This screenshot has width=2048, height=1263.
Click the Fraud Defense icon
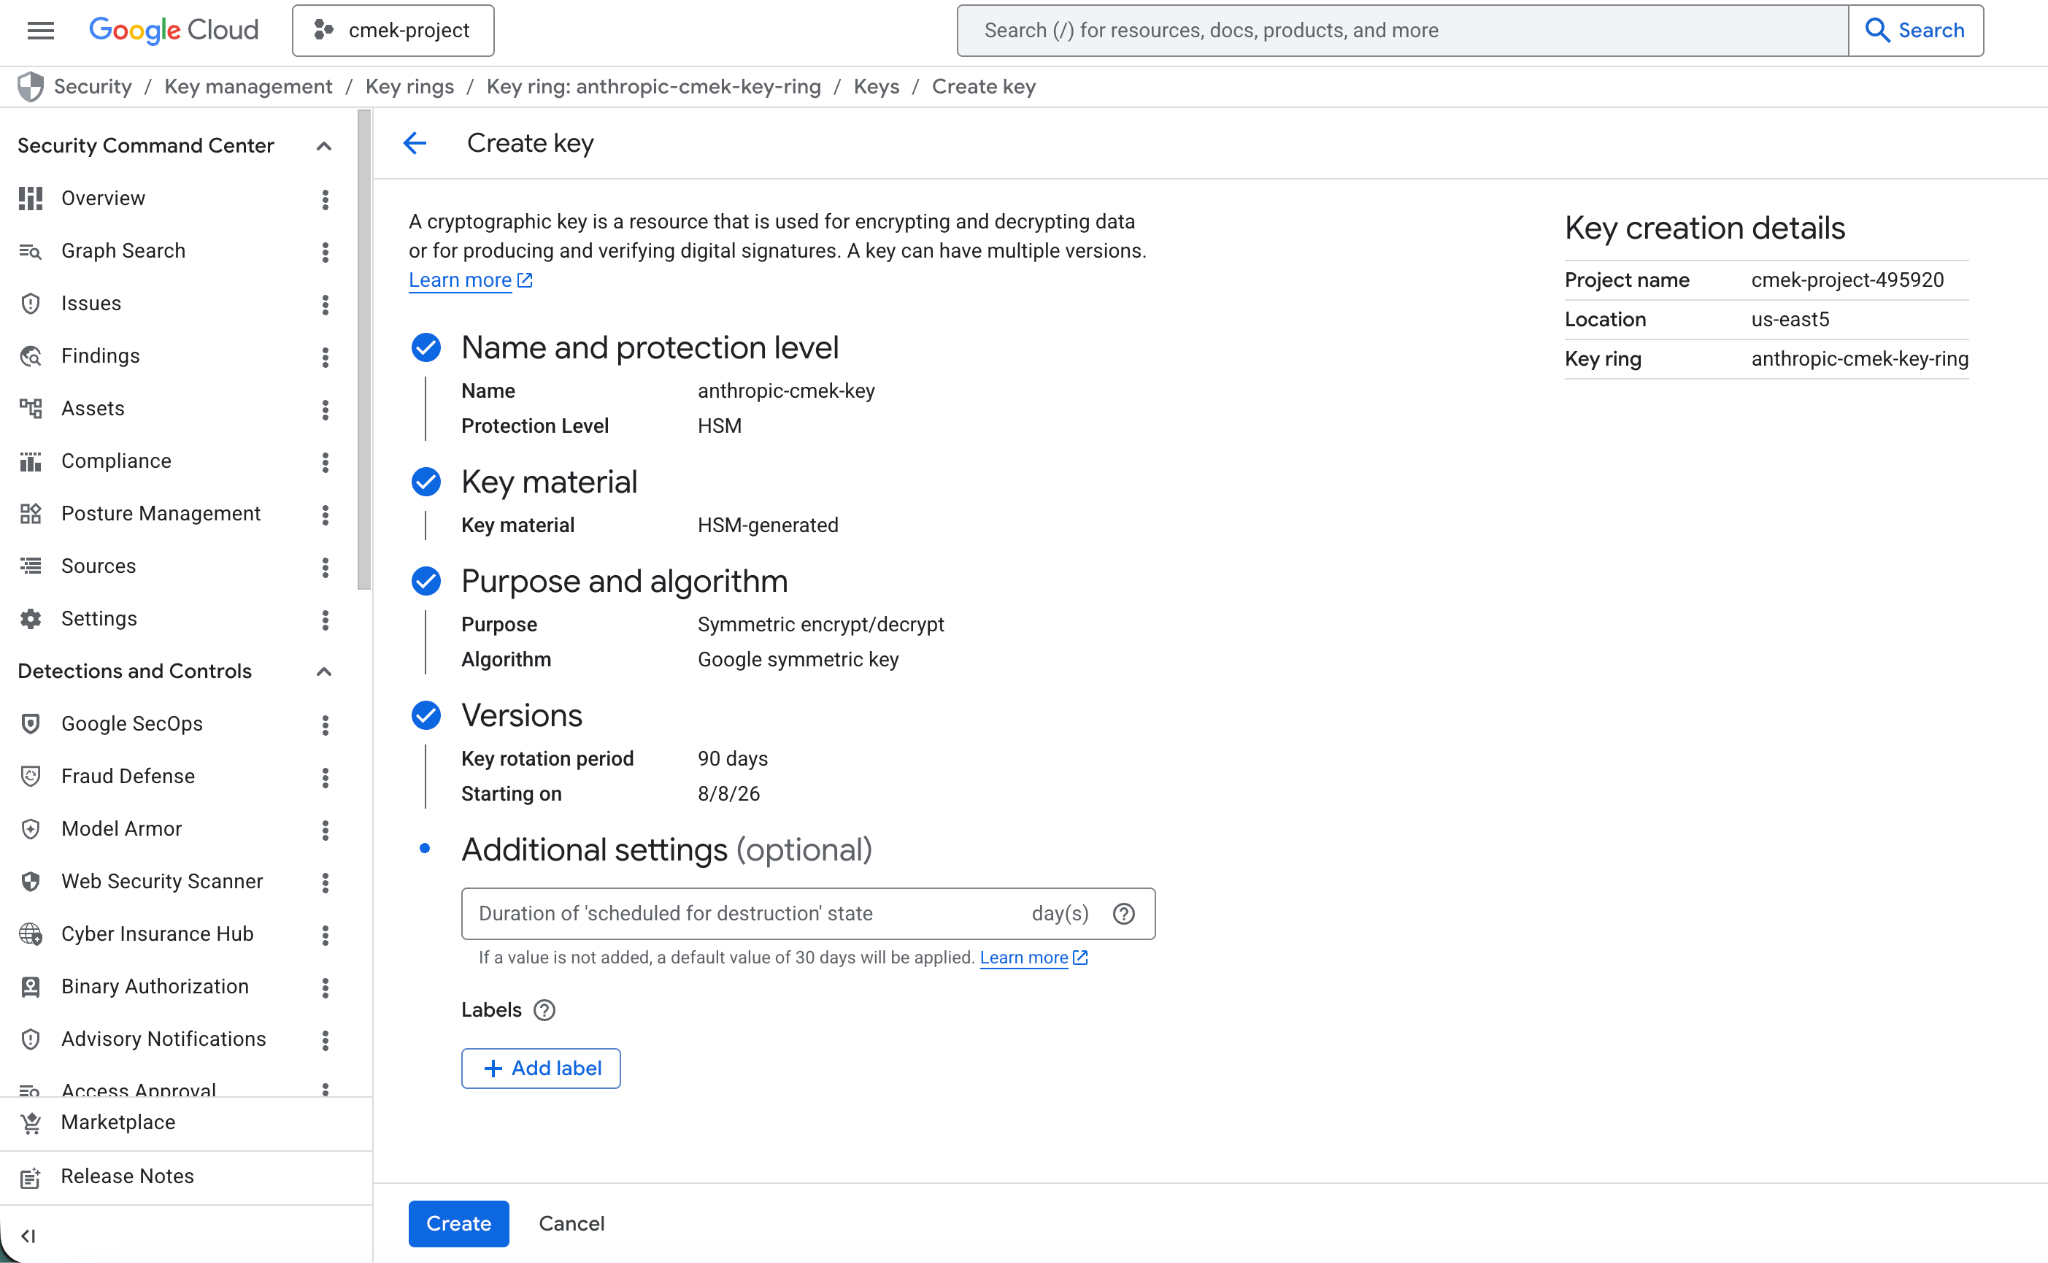click(x=31, y=776)
